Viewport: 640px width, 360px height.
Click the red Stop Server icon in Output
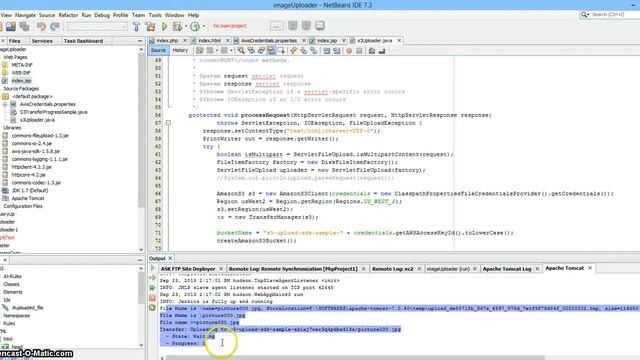click(152, 298)
